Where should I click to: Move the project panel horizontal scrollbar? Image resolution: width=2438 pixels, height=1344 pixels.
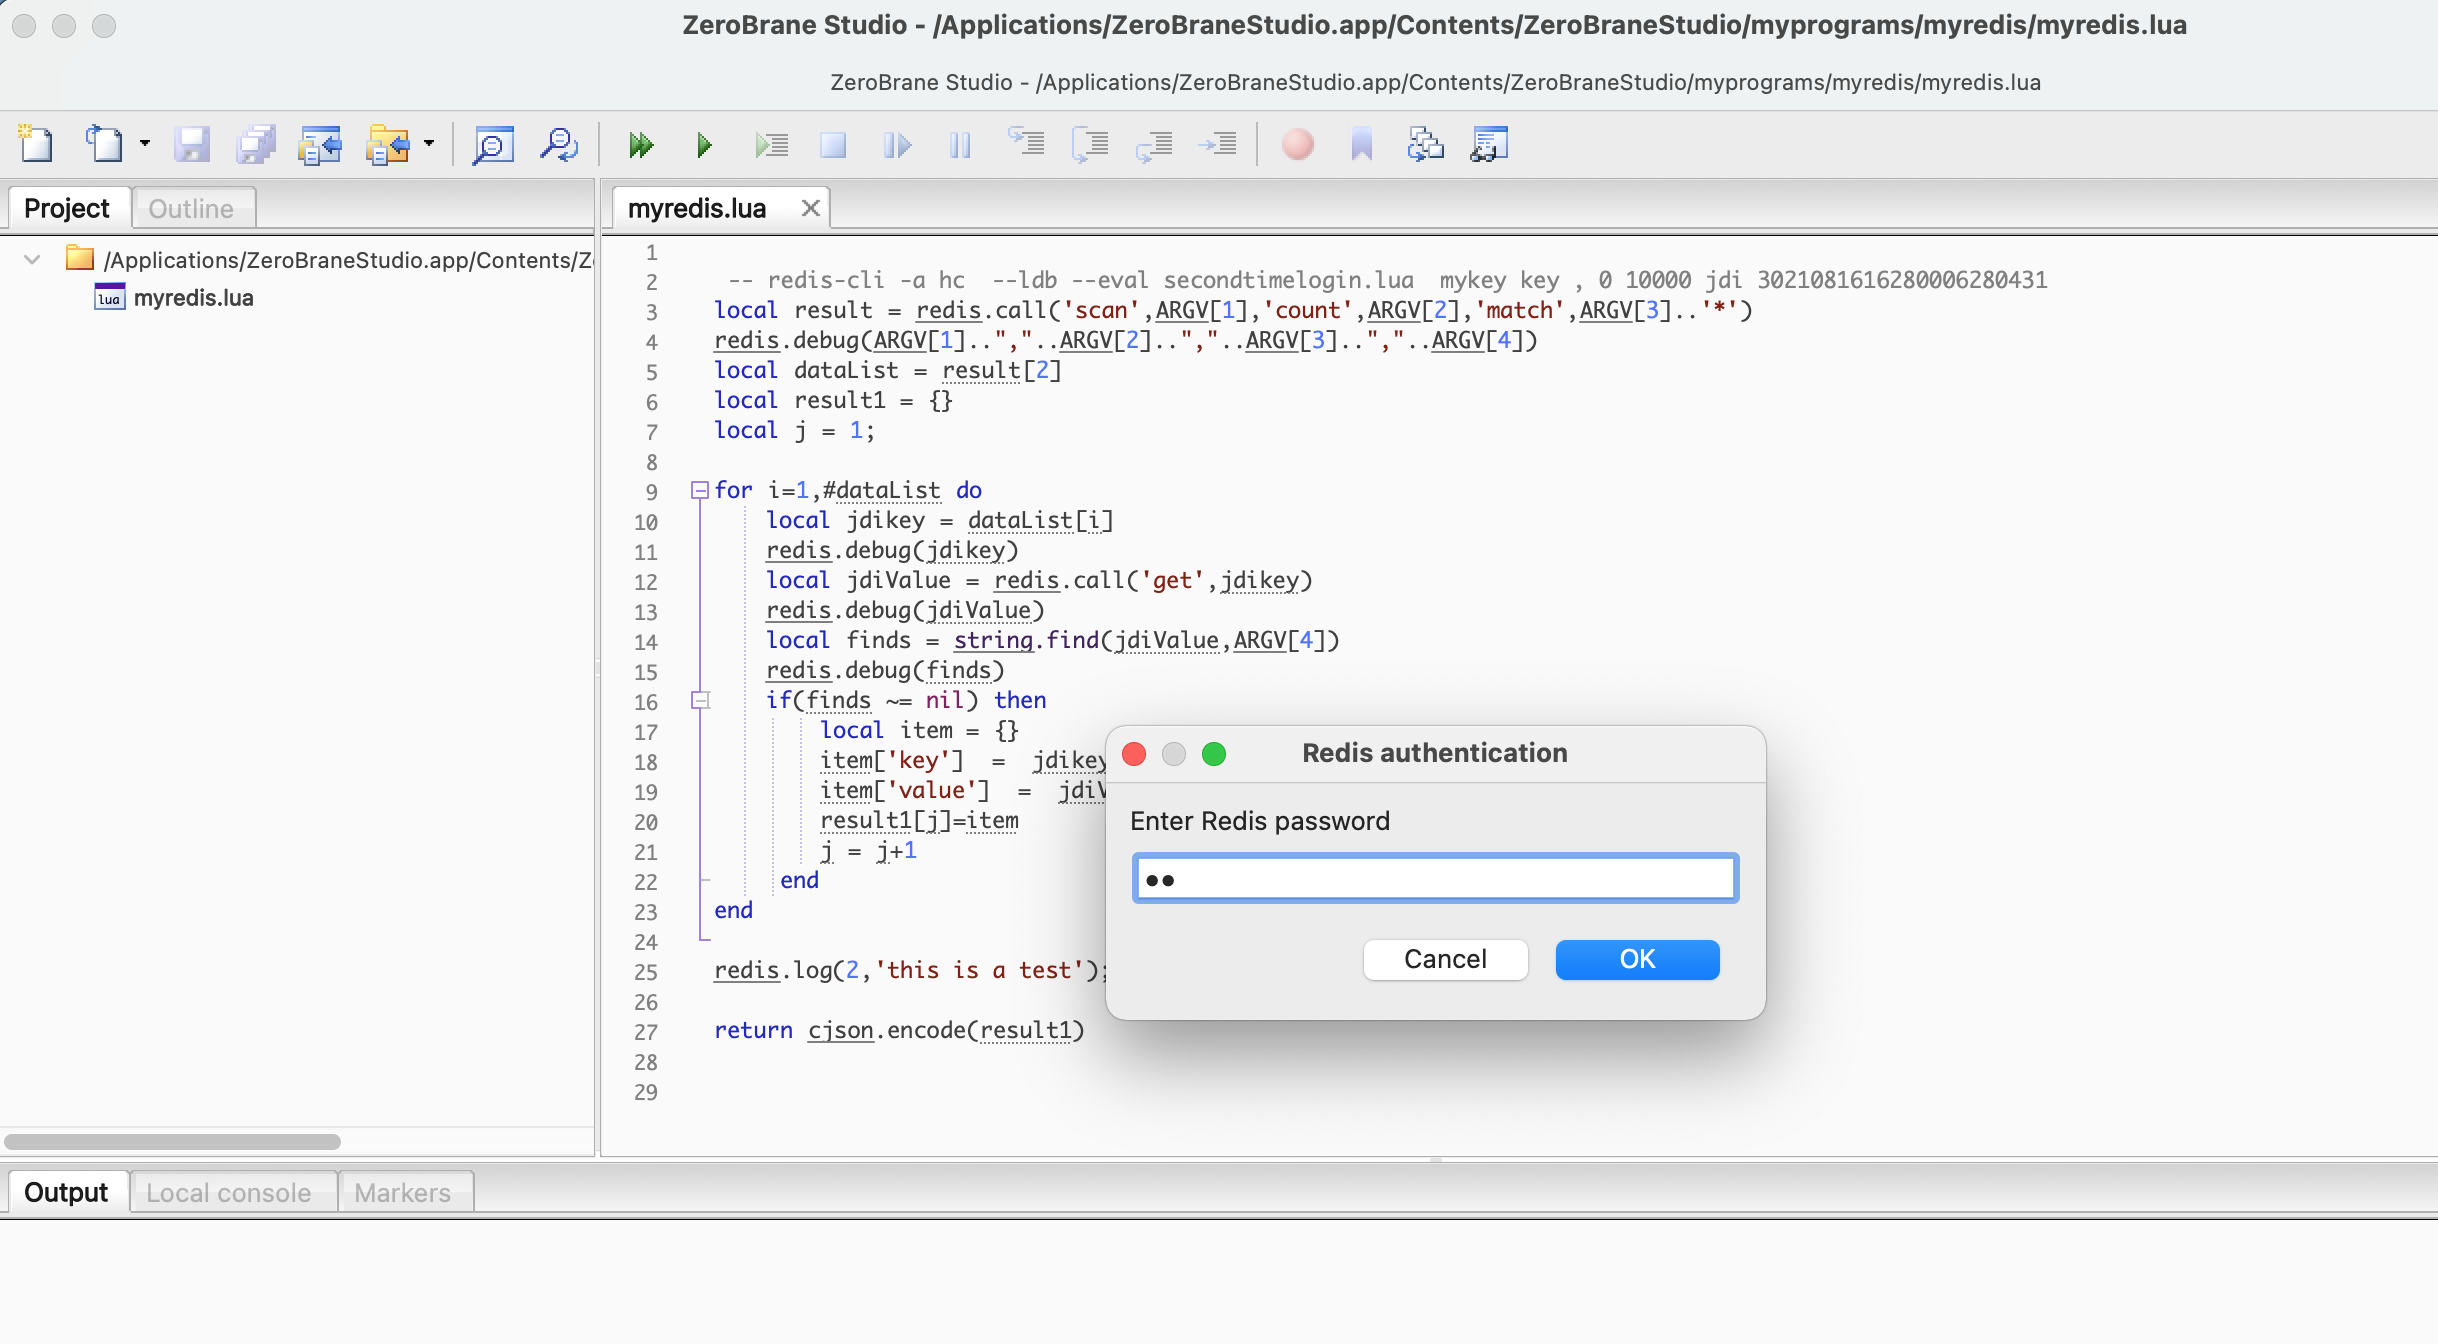(172, 1142)
